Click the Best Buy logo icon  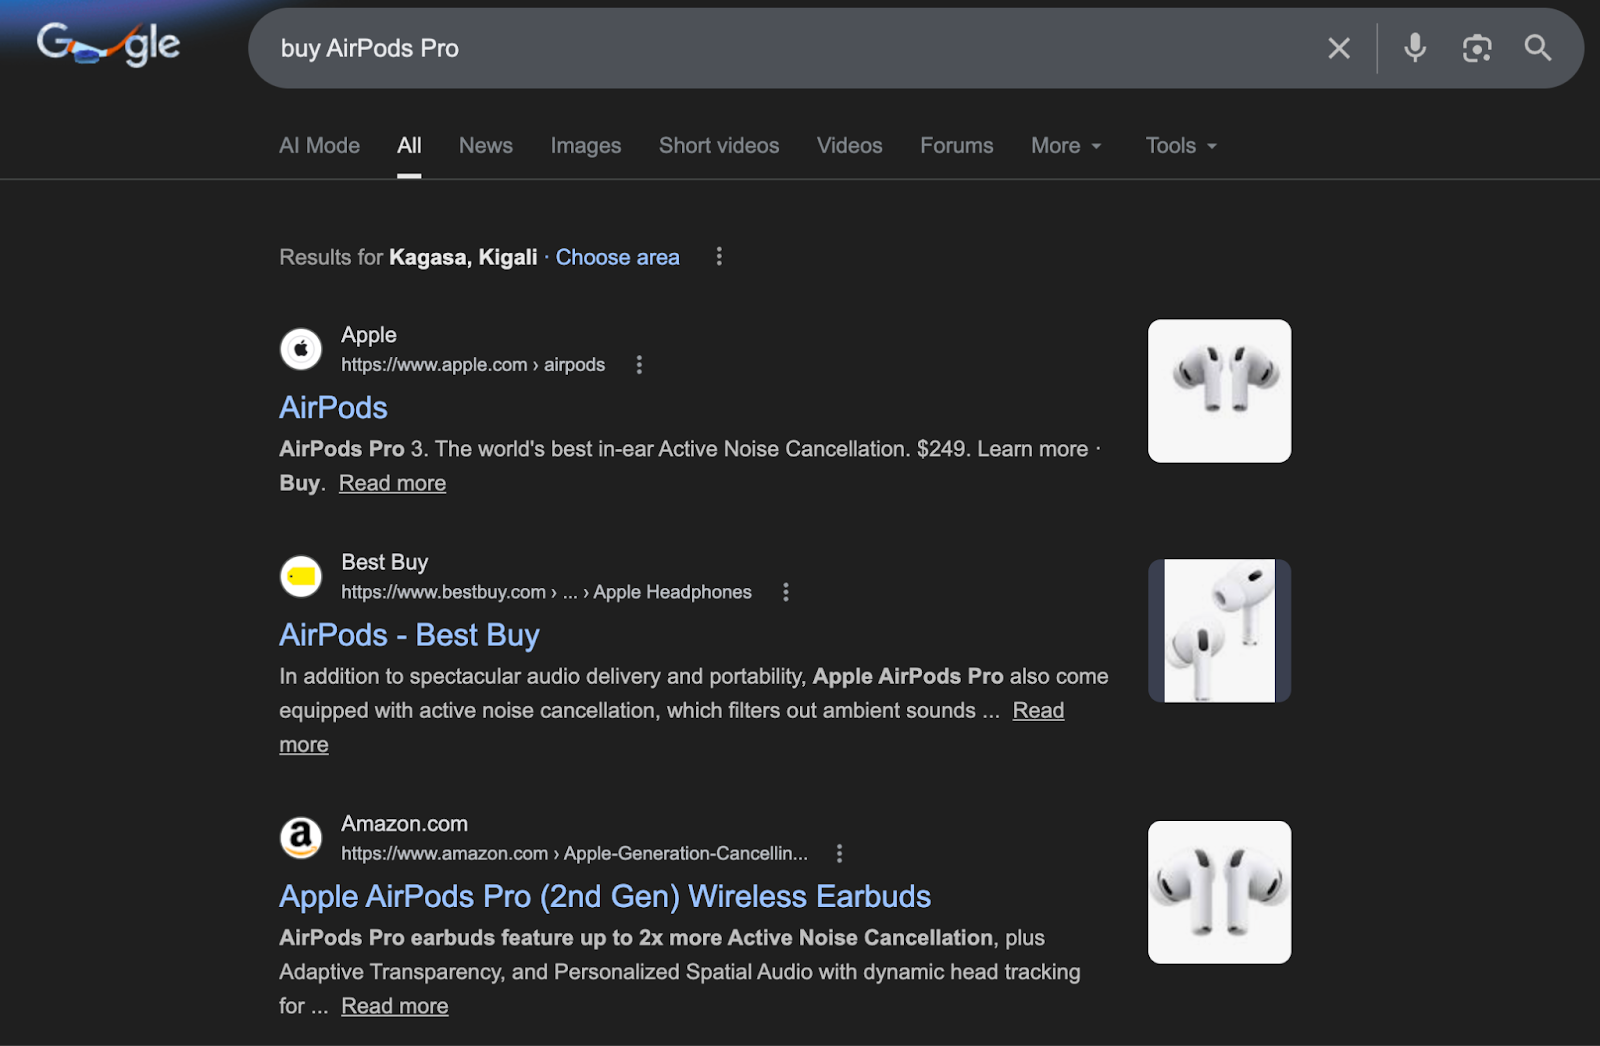[x=300, y=576]
